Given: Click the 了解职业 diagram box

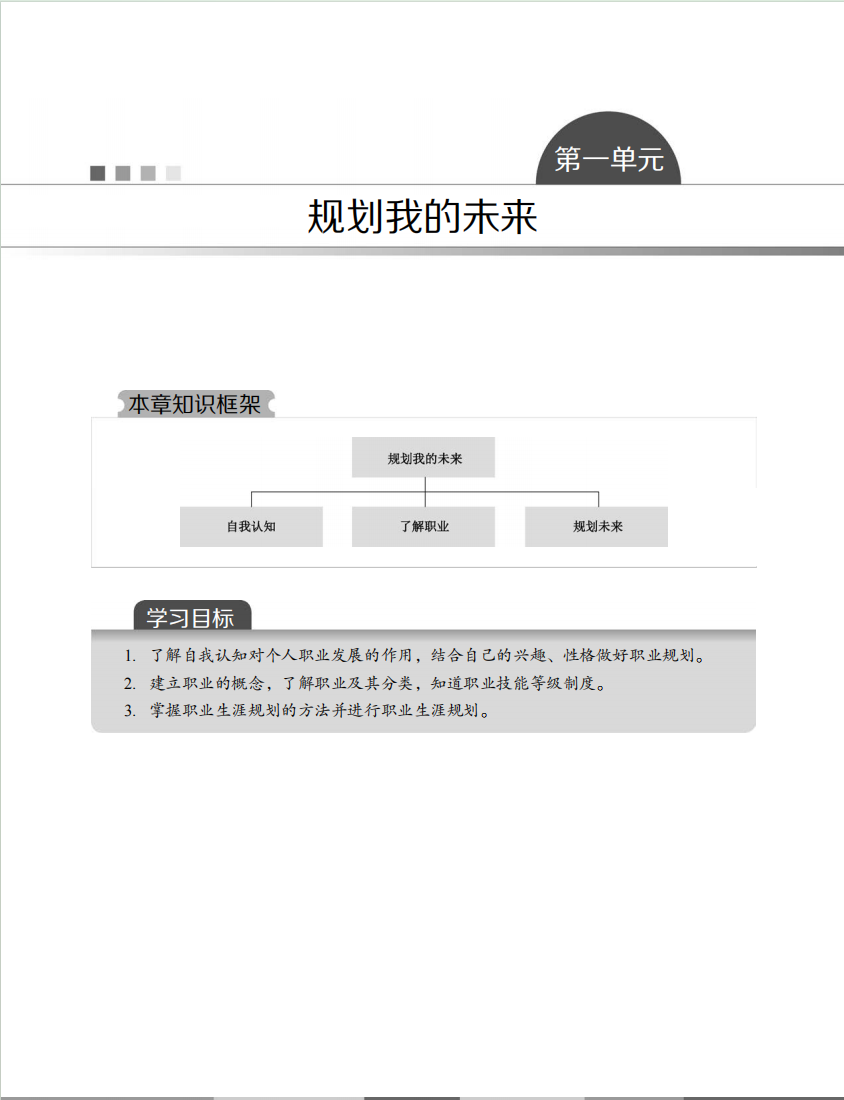Looking at the screenshot, I should [x=423, y=526].
